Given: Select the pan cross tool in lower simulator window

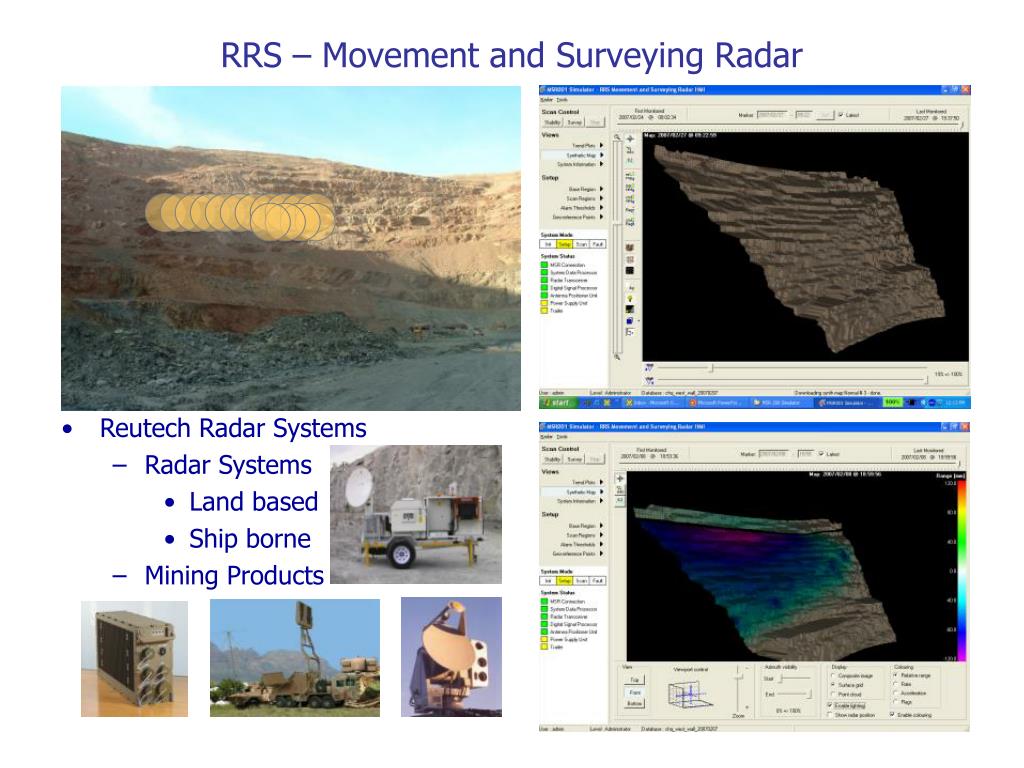Looking at the screenshot, I should pyautogui.click(x=620, y=478).
